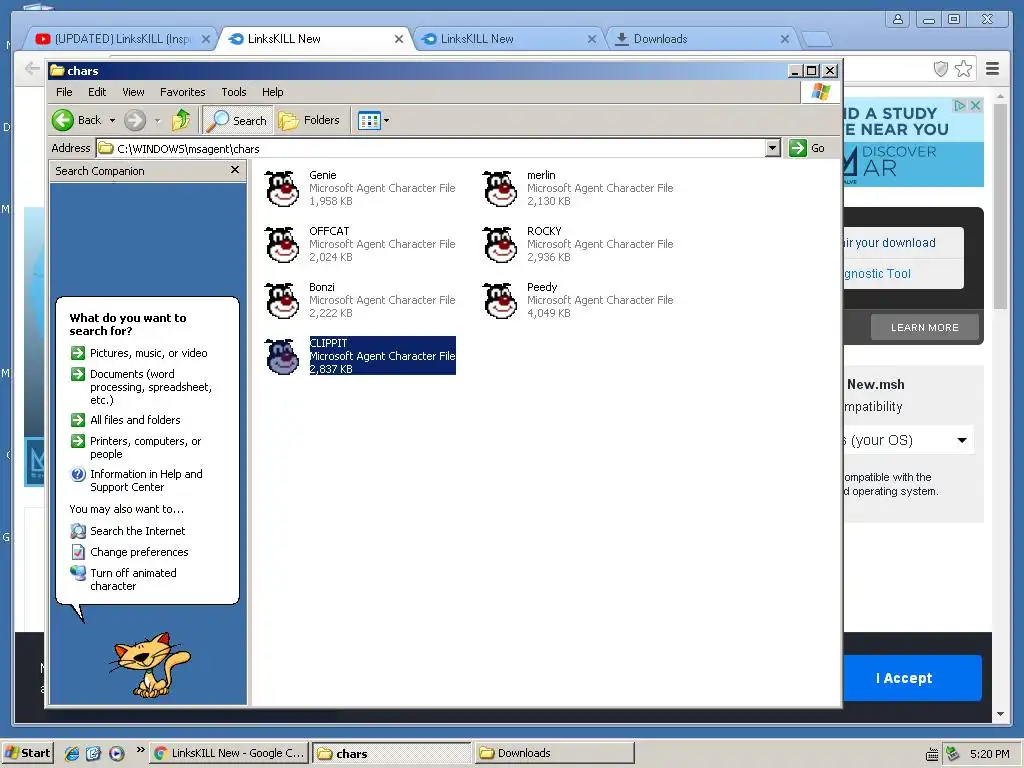1024x768 pixels.
Task: Select the CLIPPIT character file icon
Action: click(x=282, y=357)
